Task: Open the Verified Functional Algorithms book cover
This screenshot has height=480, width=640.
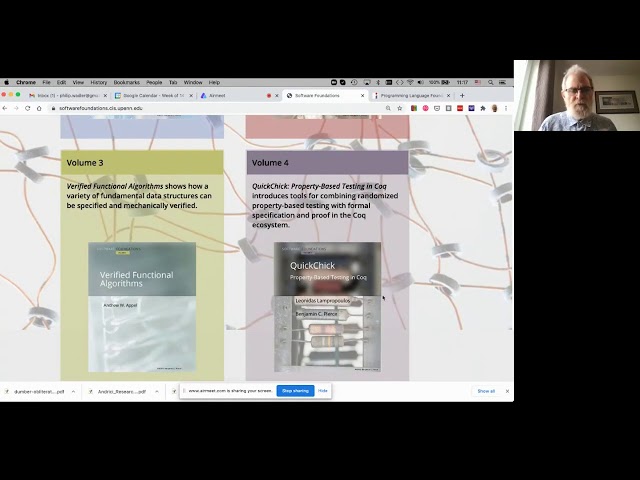Action: tap(142, 307)
